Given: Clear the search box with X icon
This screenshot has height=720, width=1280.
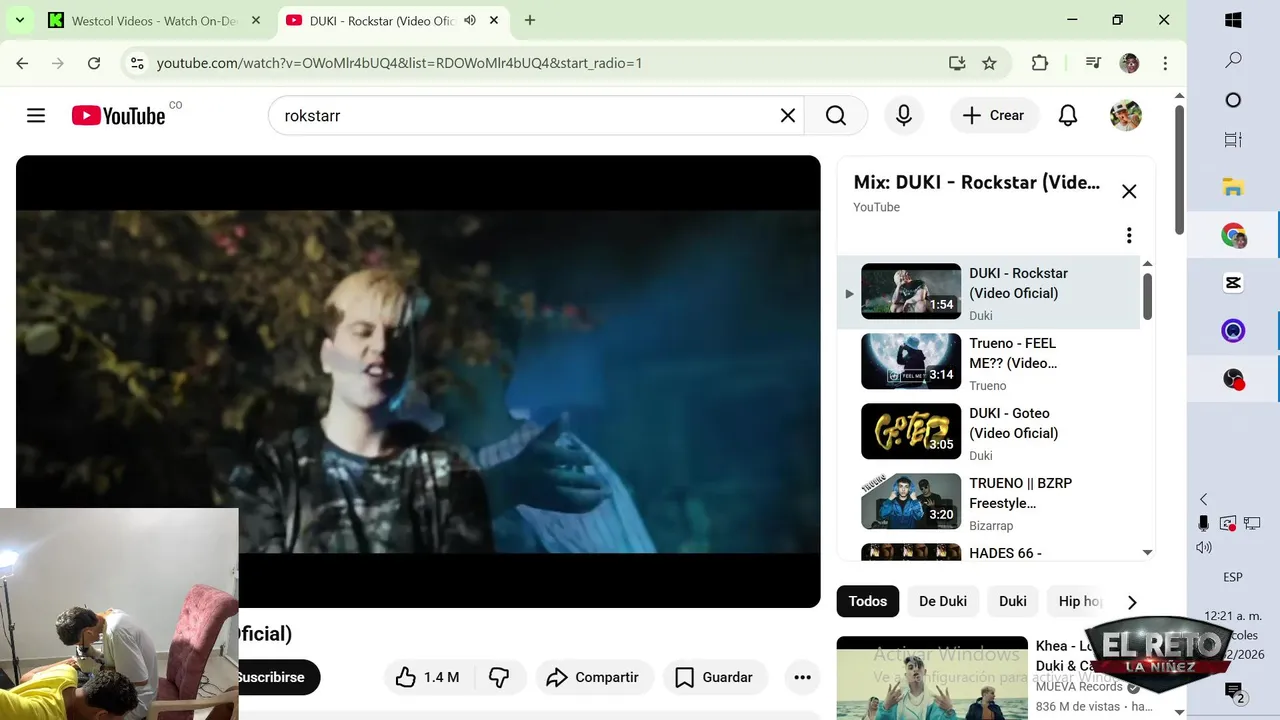Looking at the screenshot, I should [788, 116].
